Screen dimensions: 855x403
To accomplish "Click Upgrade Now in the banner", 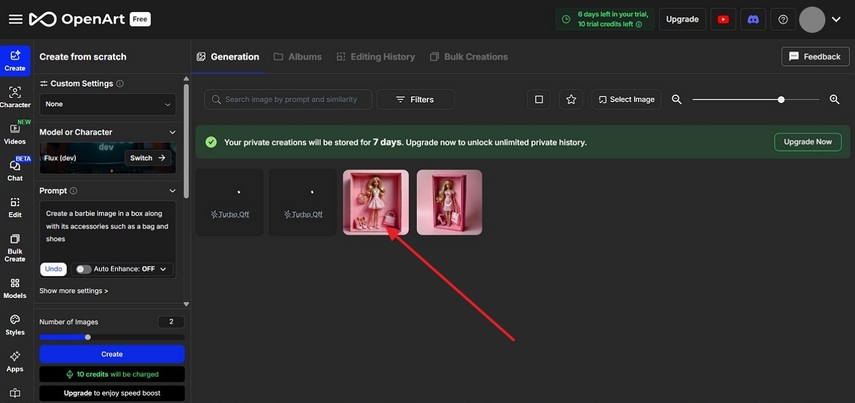I will (x=808, y=142).
